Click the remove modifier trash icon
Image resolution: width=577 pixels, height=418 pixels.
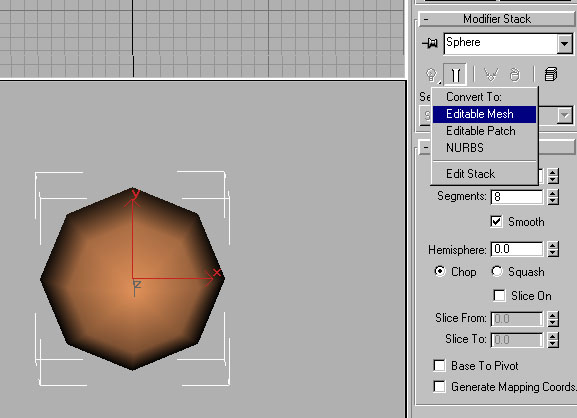coord(514,75)
